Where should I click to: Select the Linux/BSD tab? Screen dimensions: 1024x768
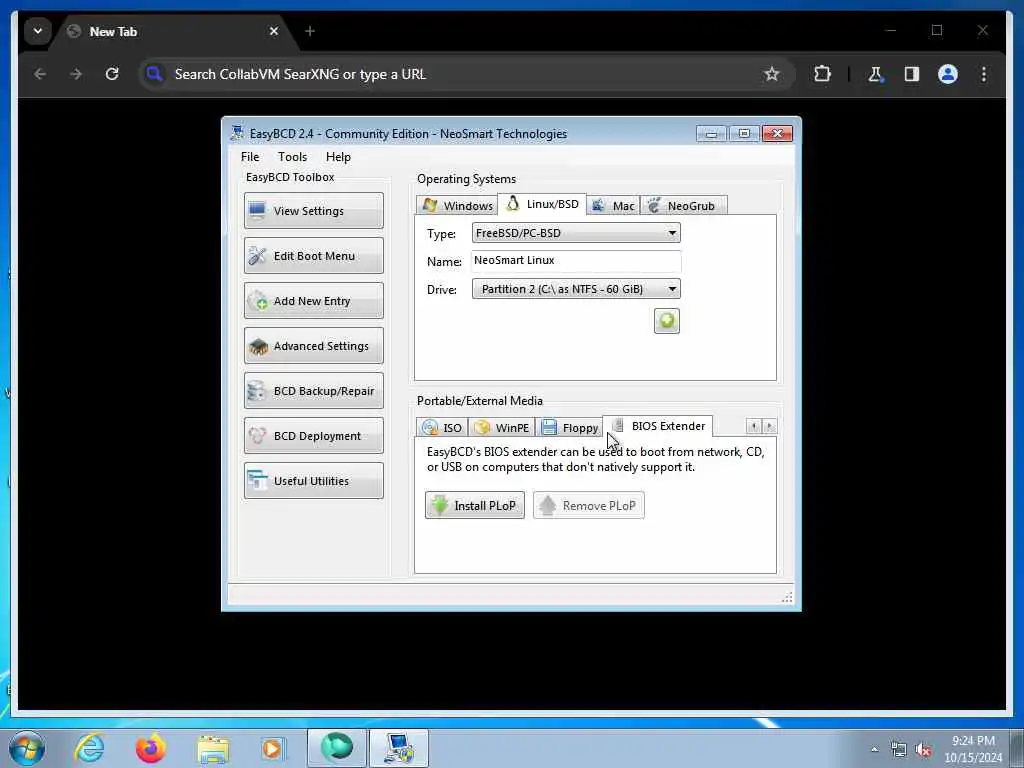(542, 204)
